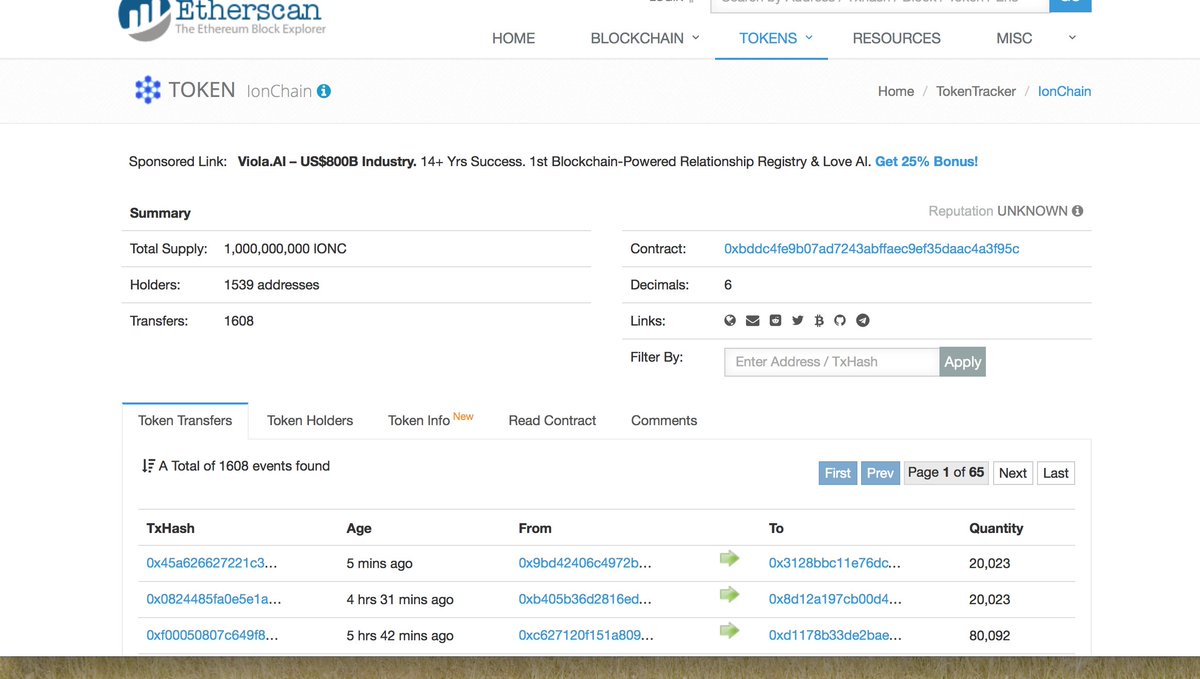The height and width of the screenshot is (679, 1200).
Task: Open transaction 0x45a626627221c3
Action: [x=212, y=563]
